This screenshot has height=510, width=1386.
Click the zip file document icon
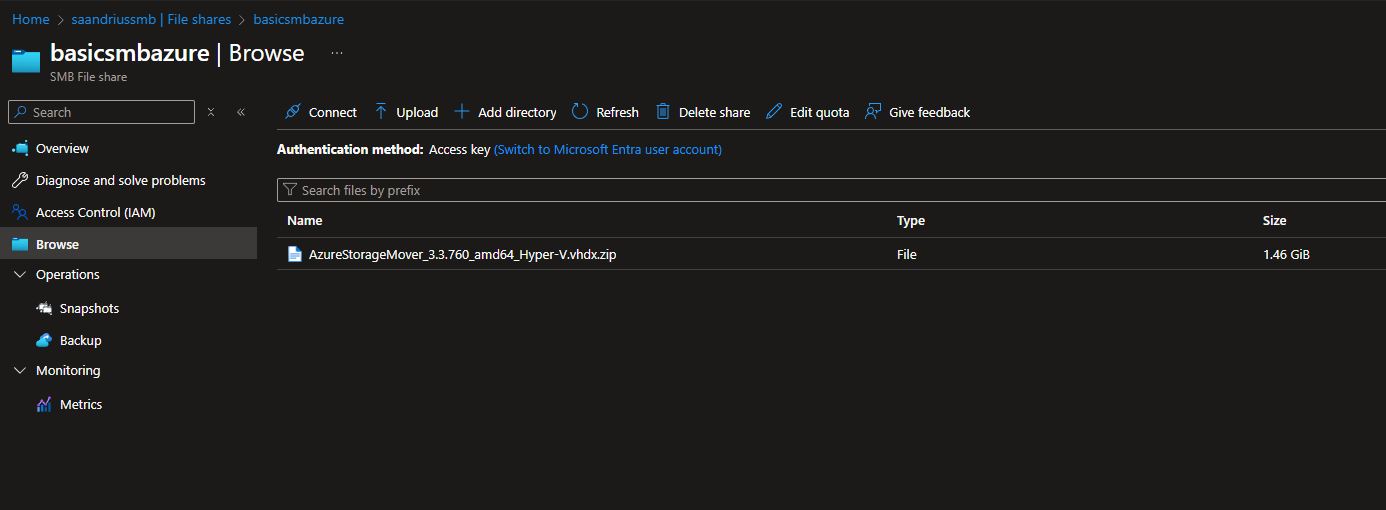(295, 254)
